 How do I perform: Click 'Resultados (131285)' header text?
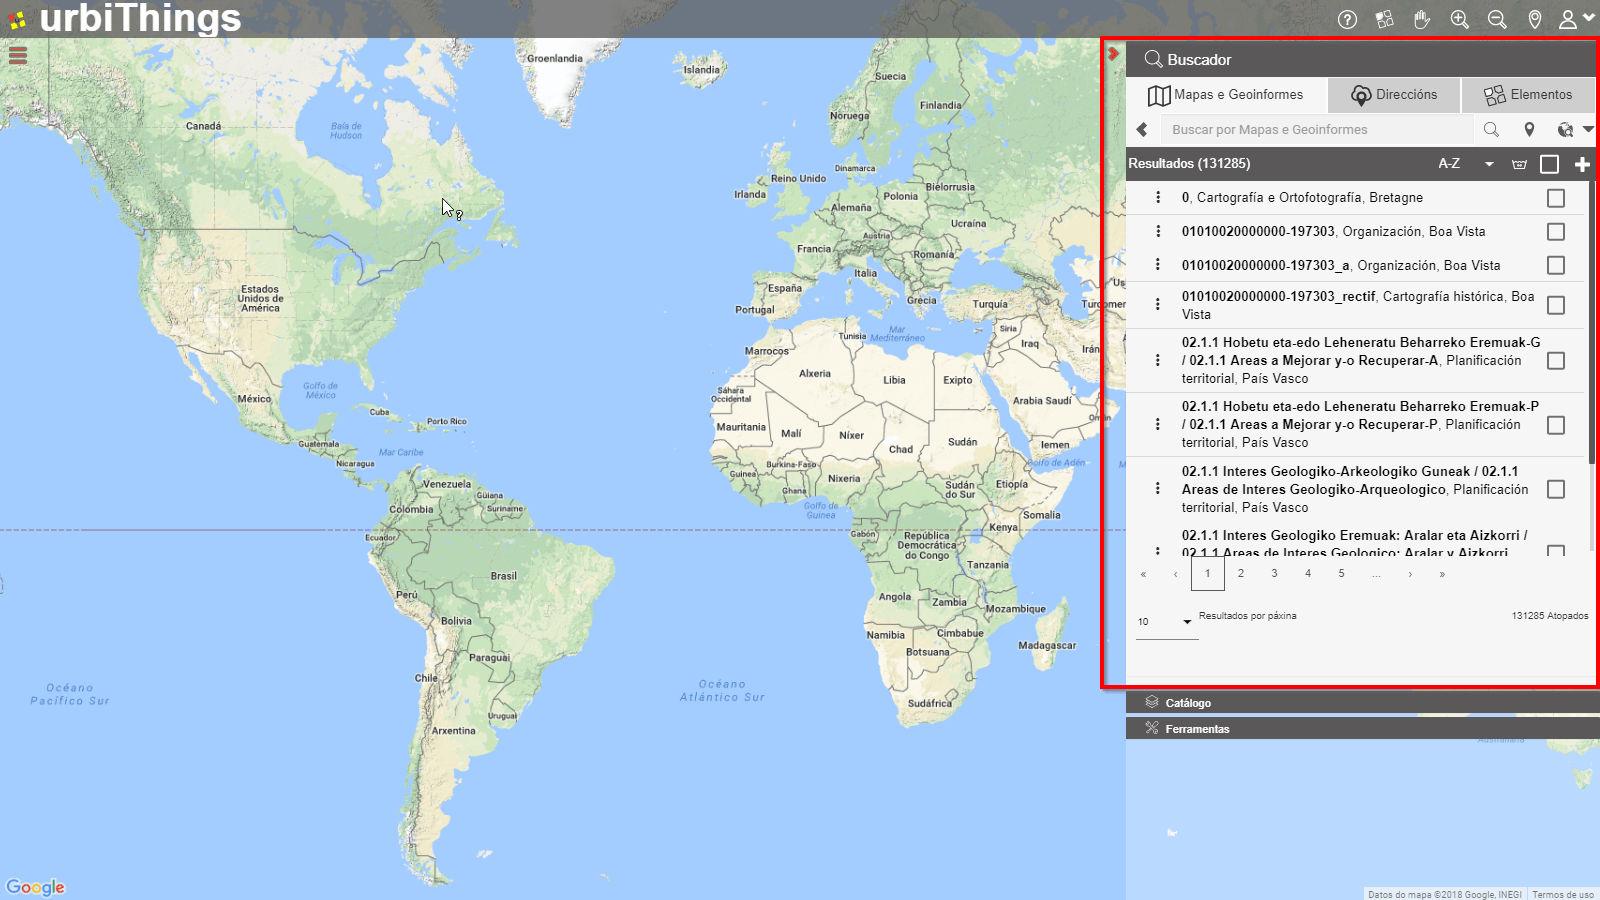[x=1189, y=163]
